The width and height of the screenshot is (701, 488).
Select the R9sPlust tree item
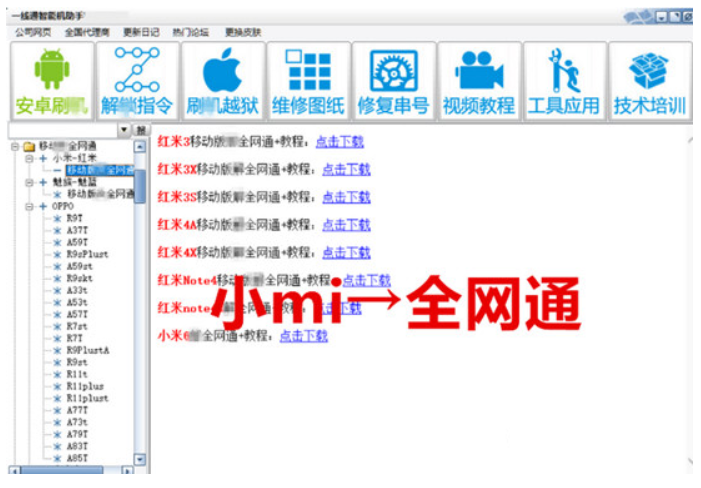coord(88,255)
